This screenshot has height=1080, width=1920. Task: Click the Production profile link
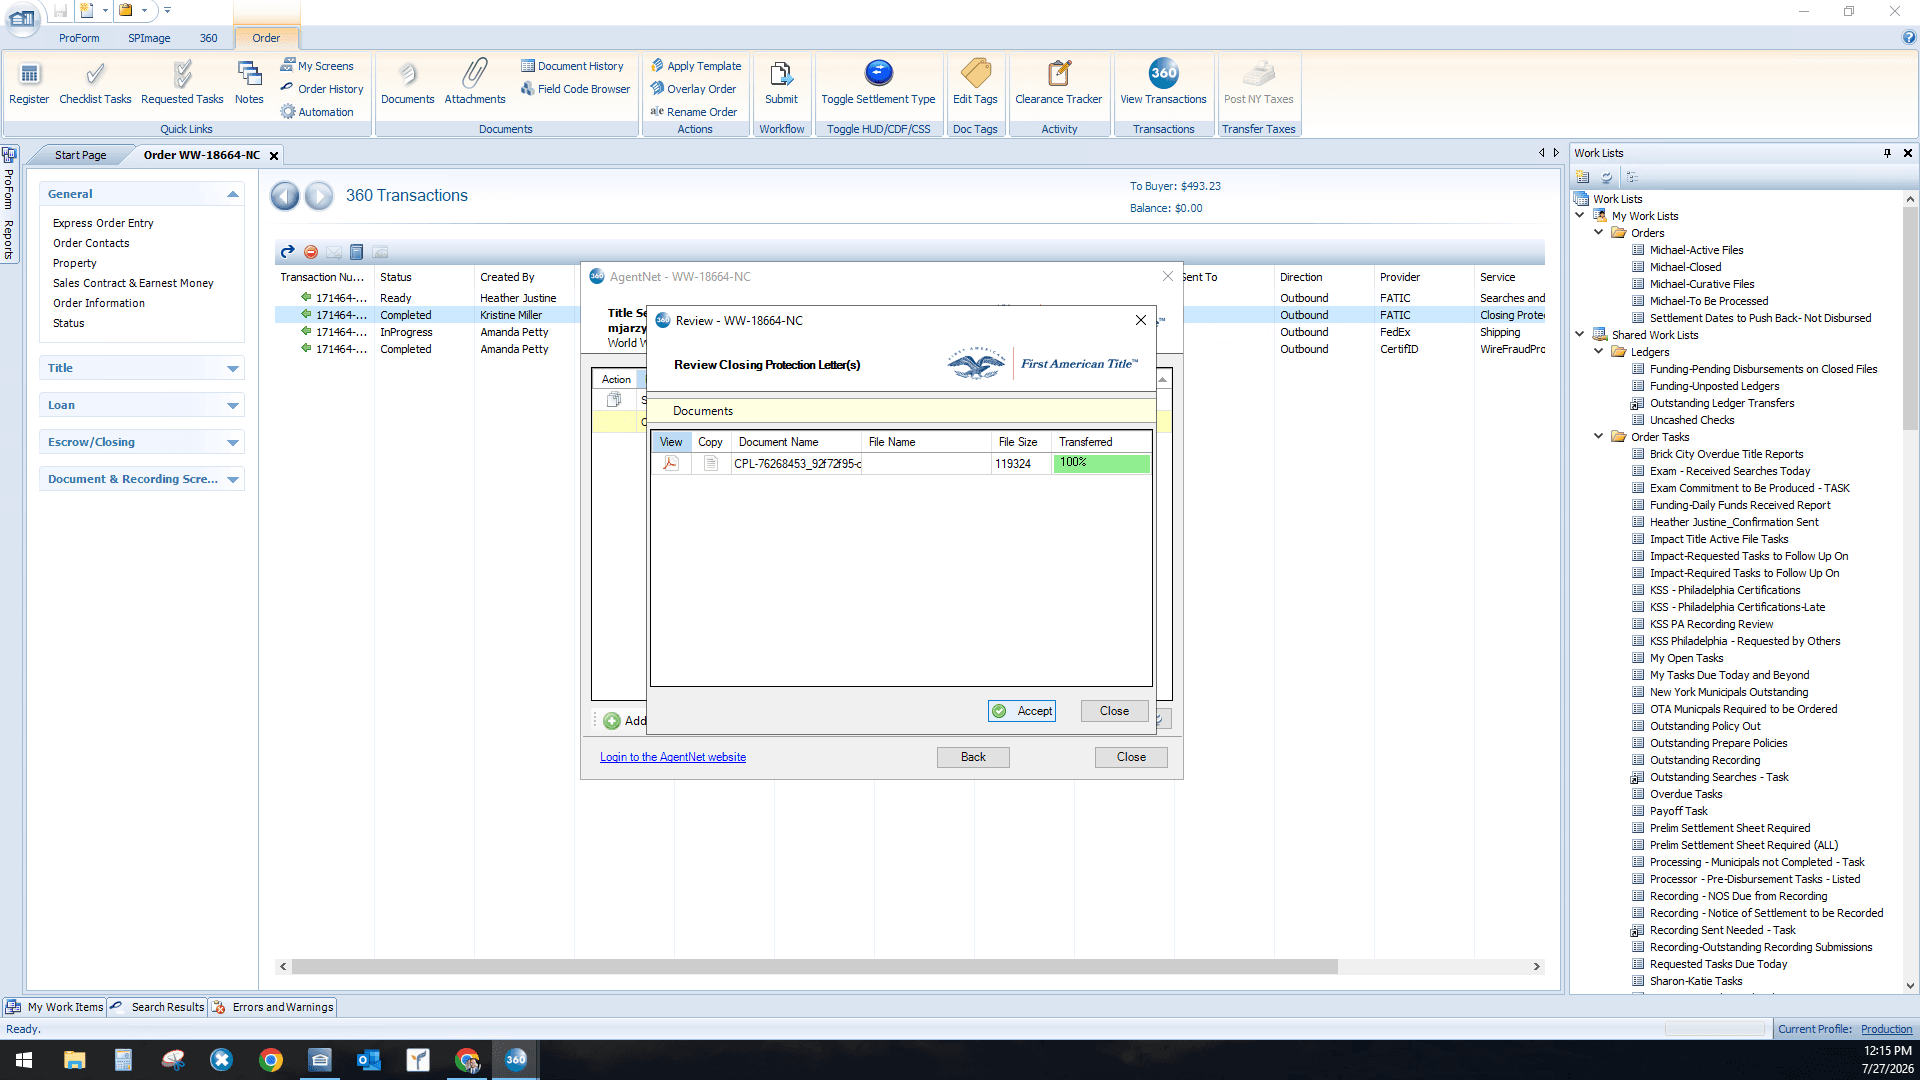[1886, 1029]
